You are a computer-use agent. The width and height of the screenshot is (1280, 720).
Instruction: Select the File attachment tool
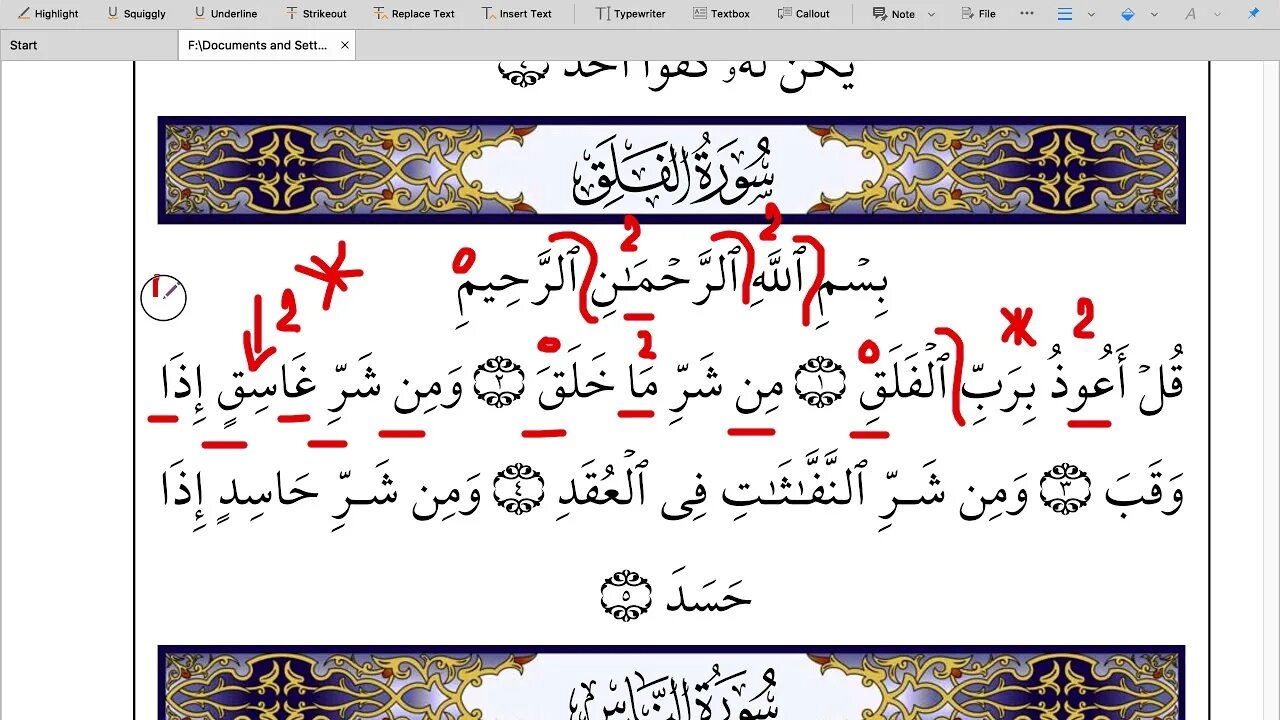tap(978, 14)
